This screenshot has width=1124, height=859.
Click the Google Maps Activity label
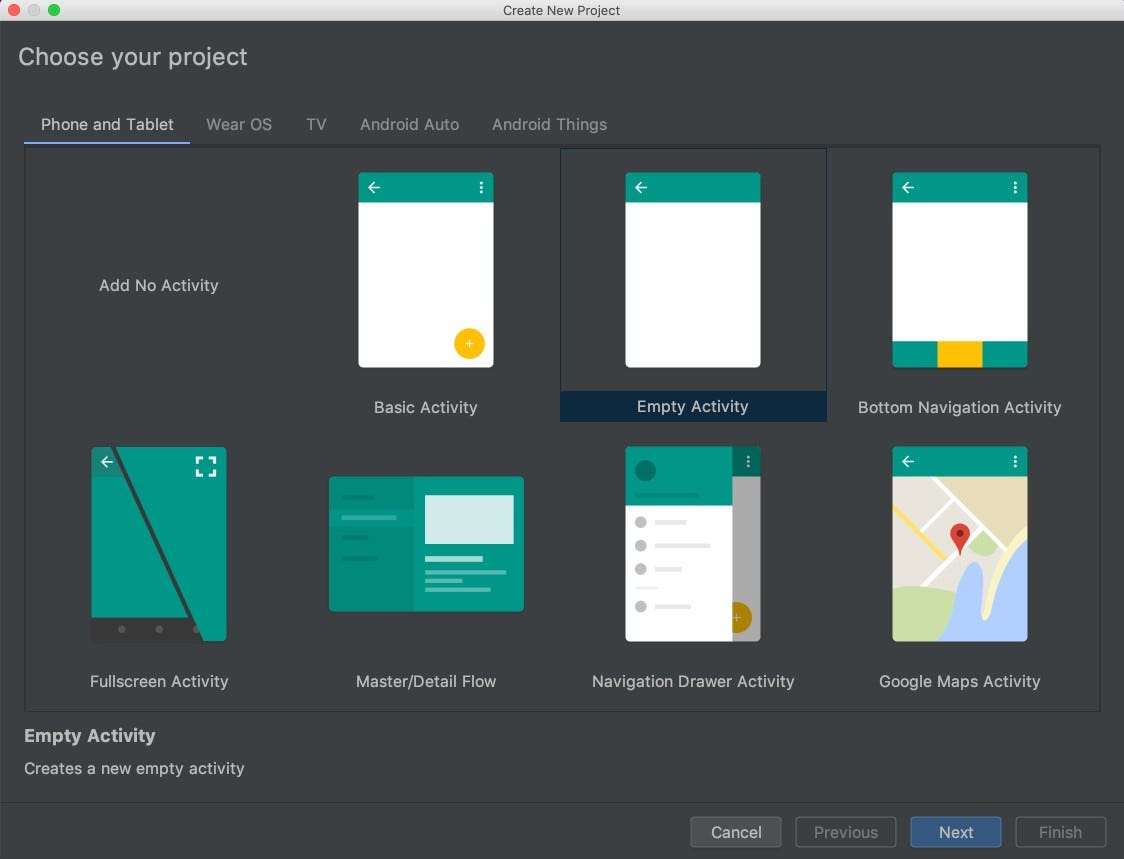point(959,681)
